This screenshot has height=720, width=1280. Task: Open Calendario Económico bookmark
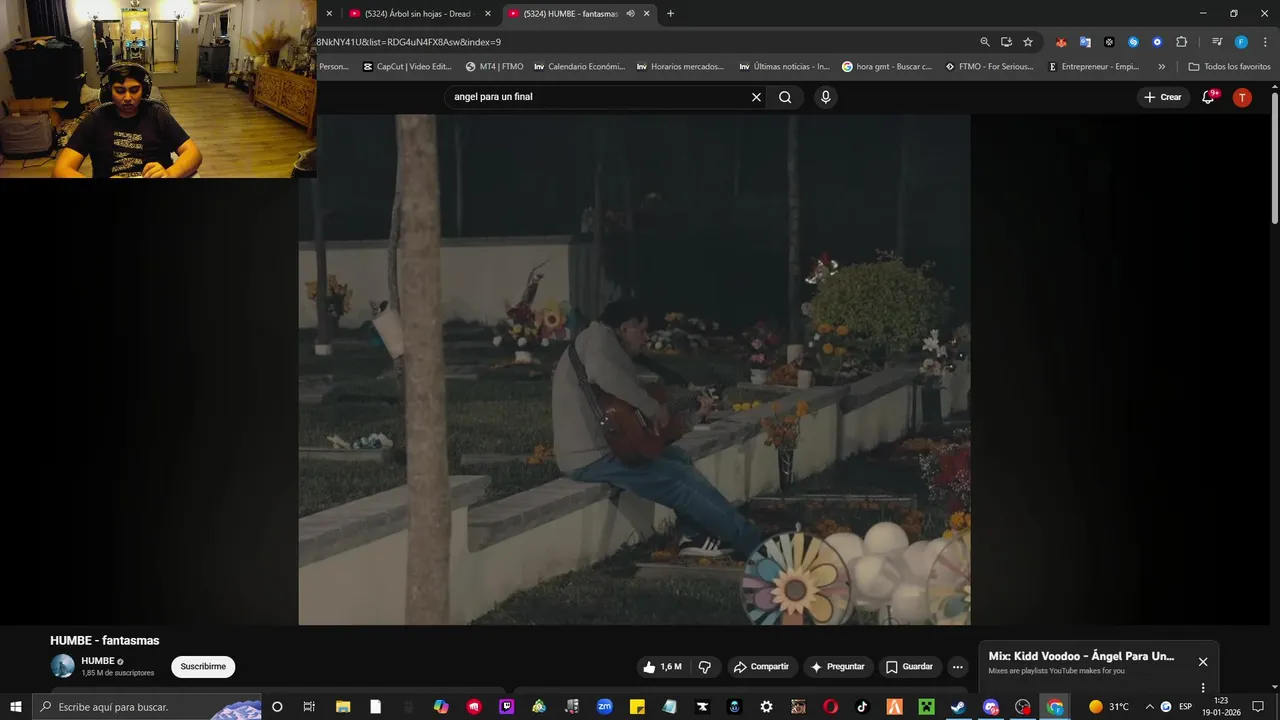(579, 67)
